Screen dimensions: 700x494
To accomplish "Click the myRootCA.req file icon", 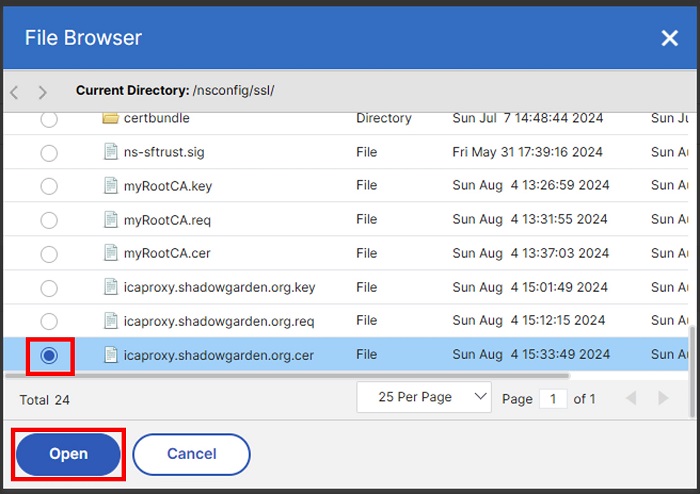I will 111,219.
